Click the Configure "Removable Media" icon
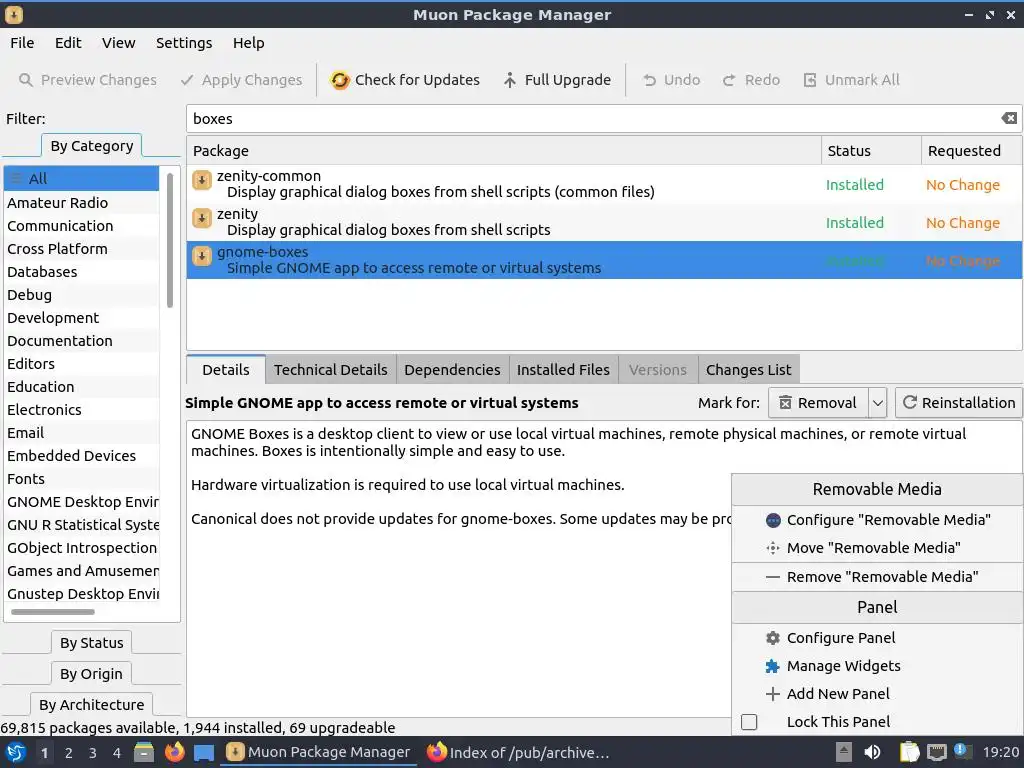The width and height of the screenshot is (1024, 768). click(773, 520)
